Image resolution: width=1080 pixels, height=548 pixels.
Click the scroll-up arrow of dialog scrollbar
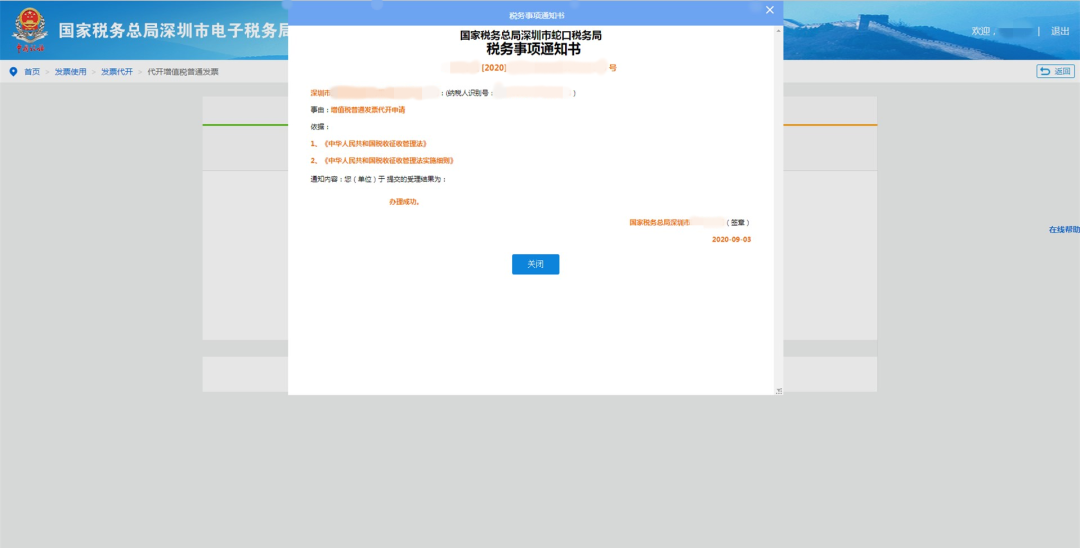point(779,31)
